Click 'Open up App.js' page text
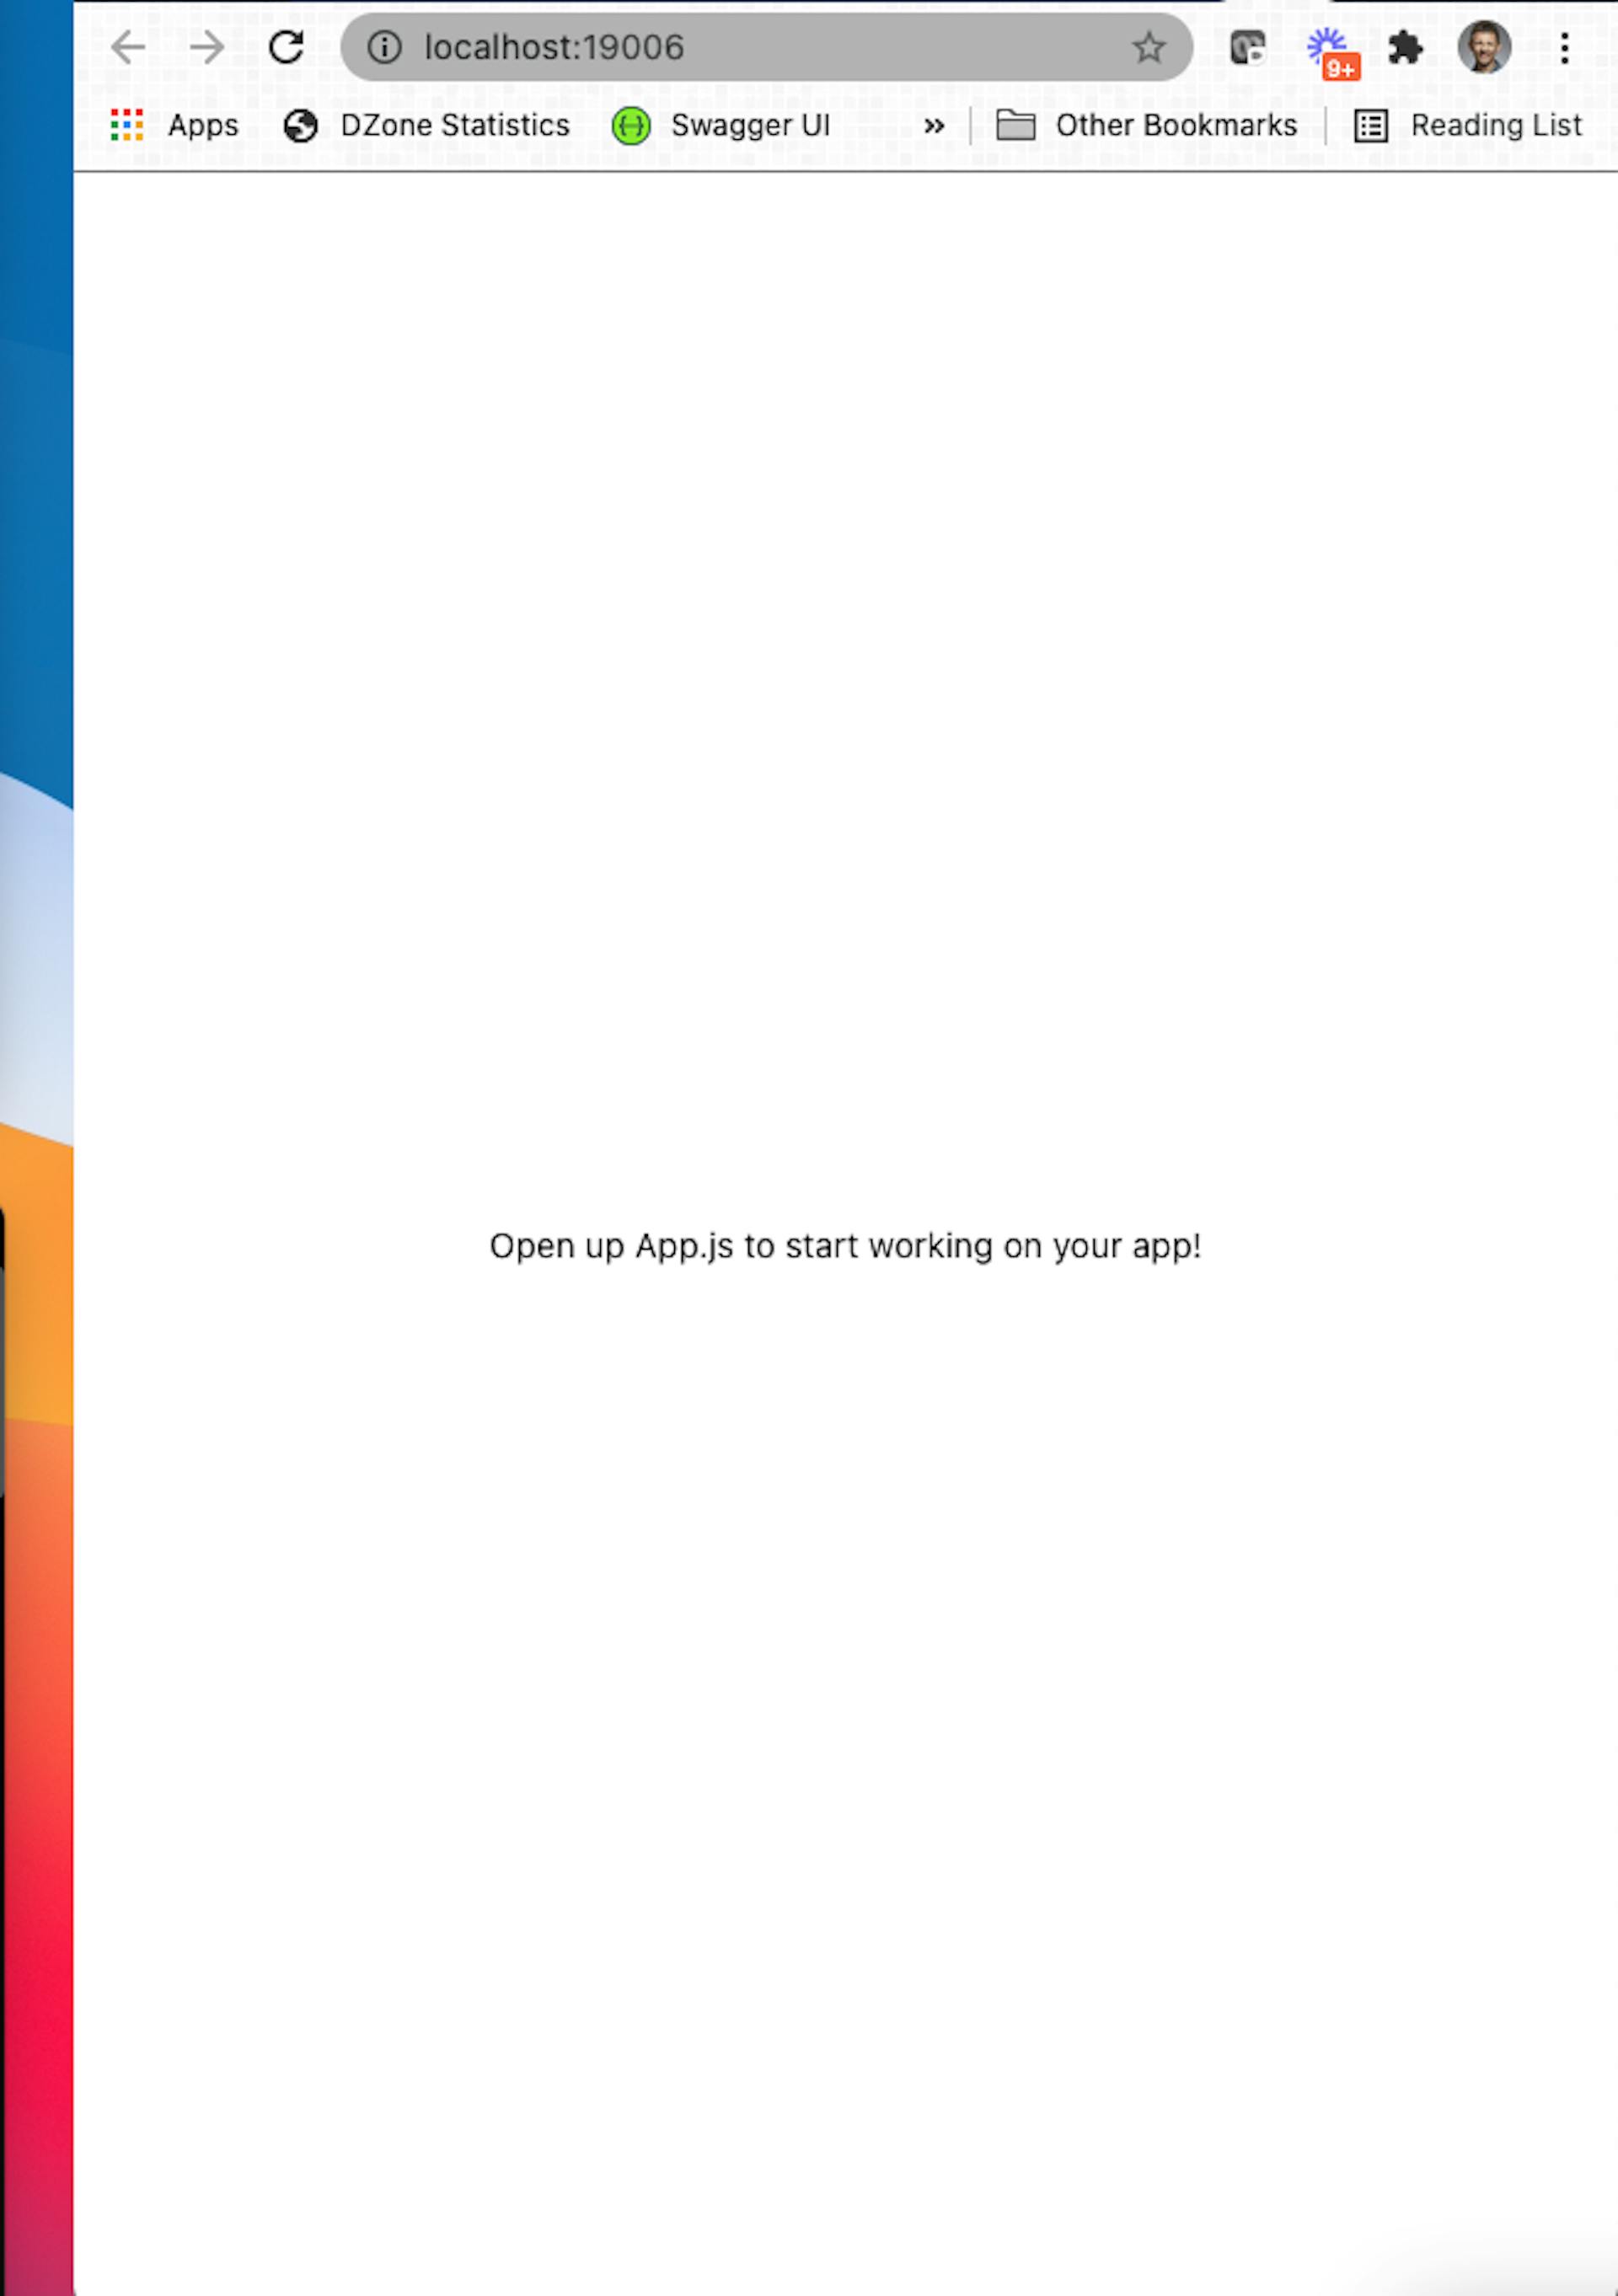 [x=848, y=1244]
